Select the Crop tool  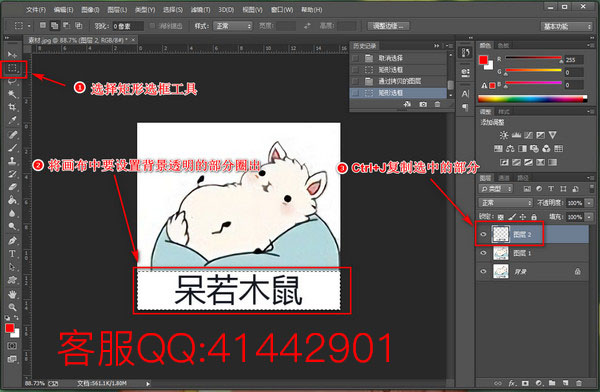[x=12, y=107]
